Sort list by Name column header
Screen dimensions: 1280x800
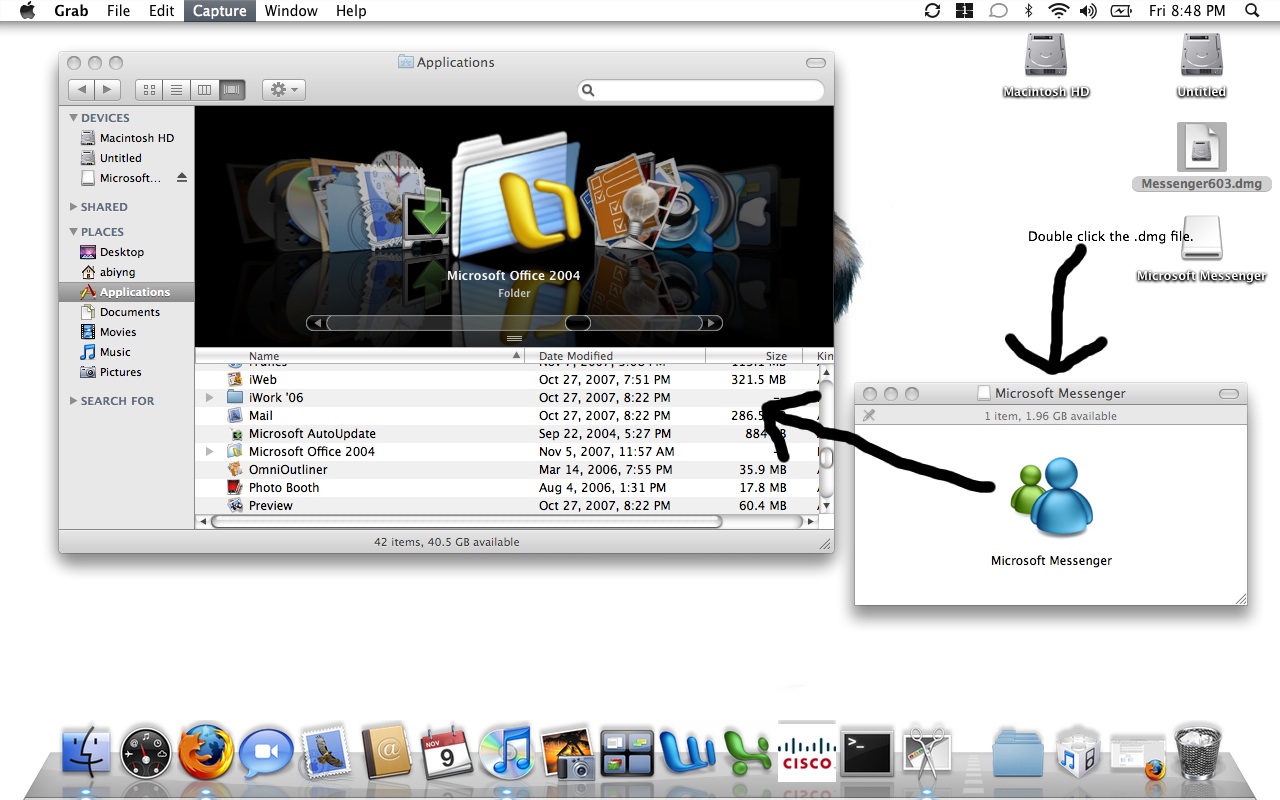pos(360,356)
